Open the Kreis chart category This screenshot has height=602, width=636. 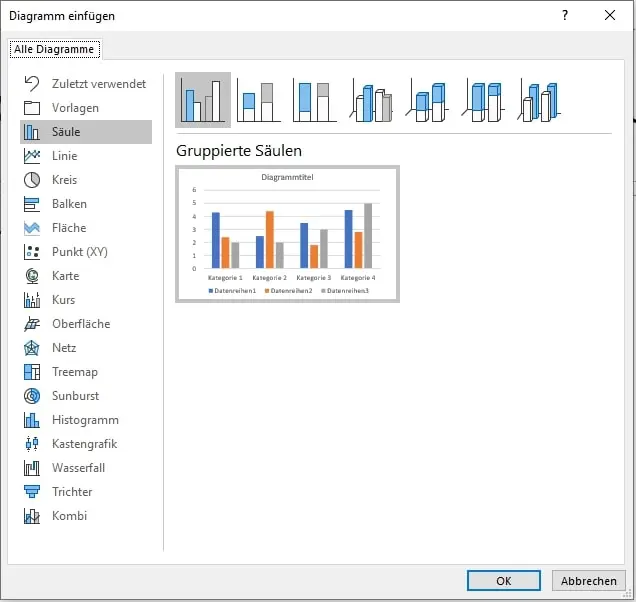tap(64, 180)
